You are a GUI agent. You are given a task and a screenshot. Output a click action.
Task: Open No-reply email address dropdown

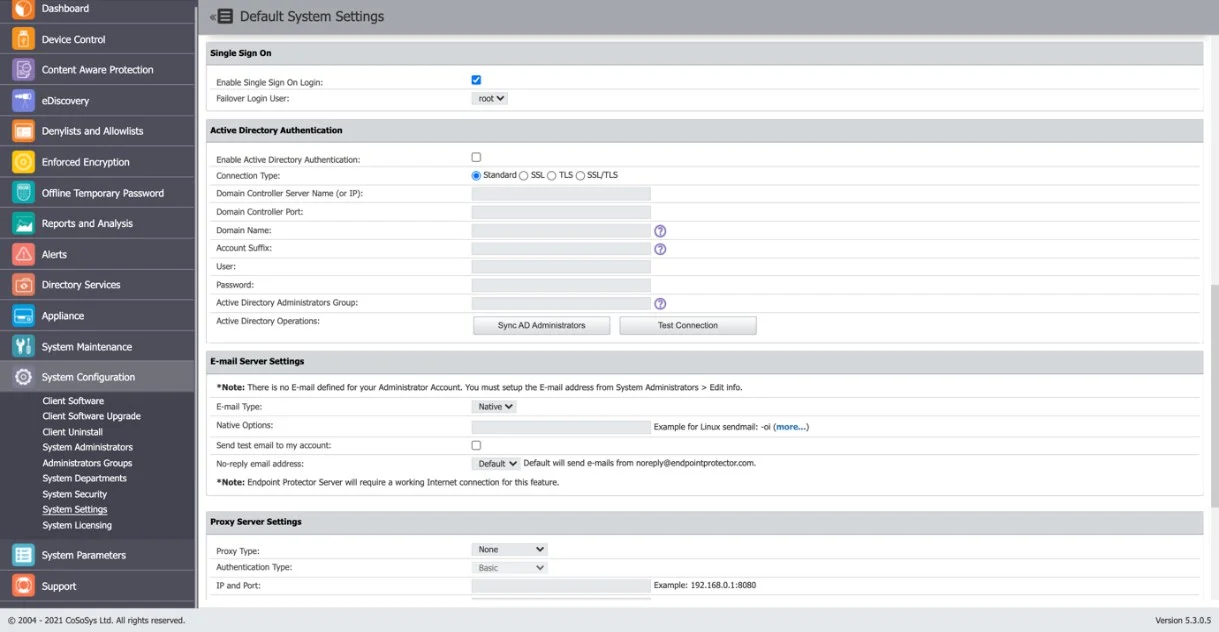496,464
